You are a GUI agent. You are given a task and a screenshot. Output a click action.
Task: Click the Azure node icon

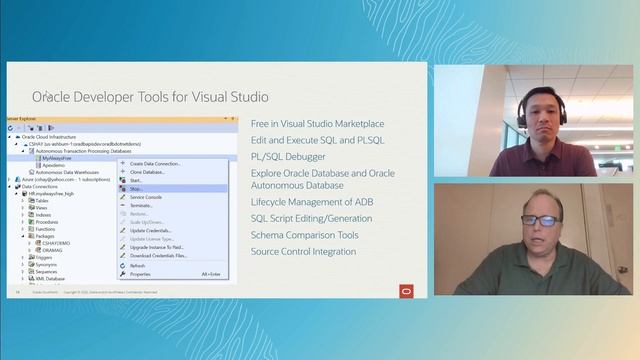point(18,179)
